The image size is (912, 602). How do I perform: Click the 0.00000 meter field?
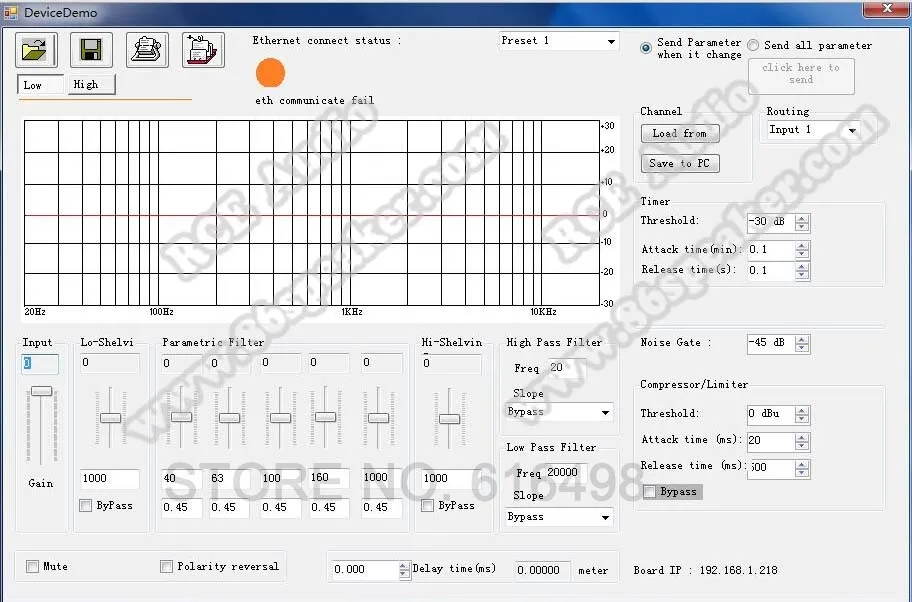click(542, 570)
